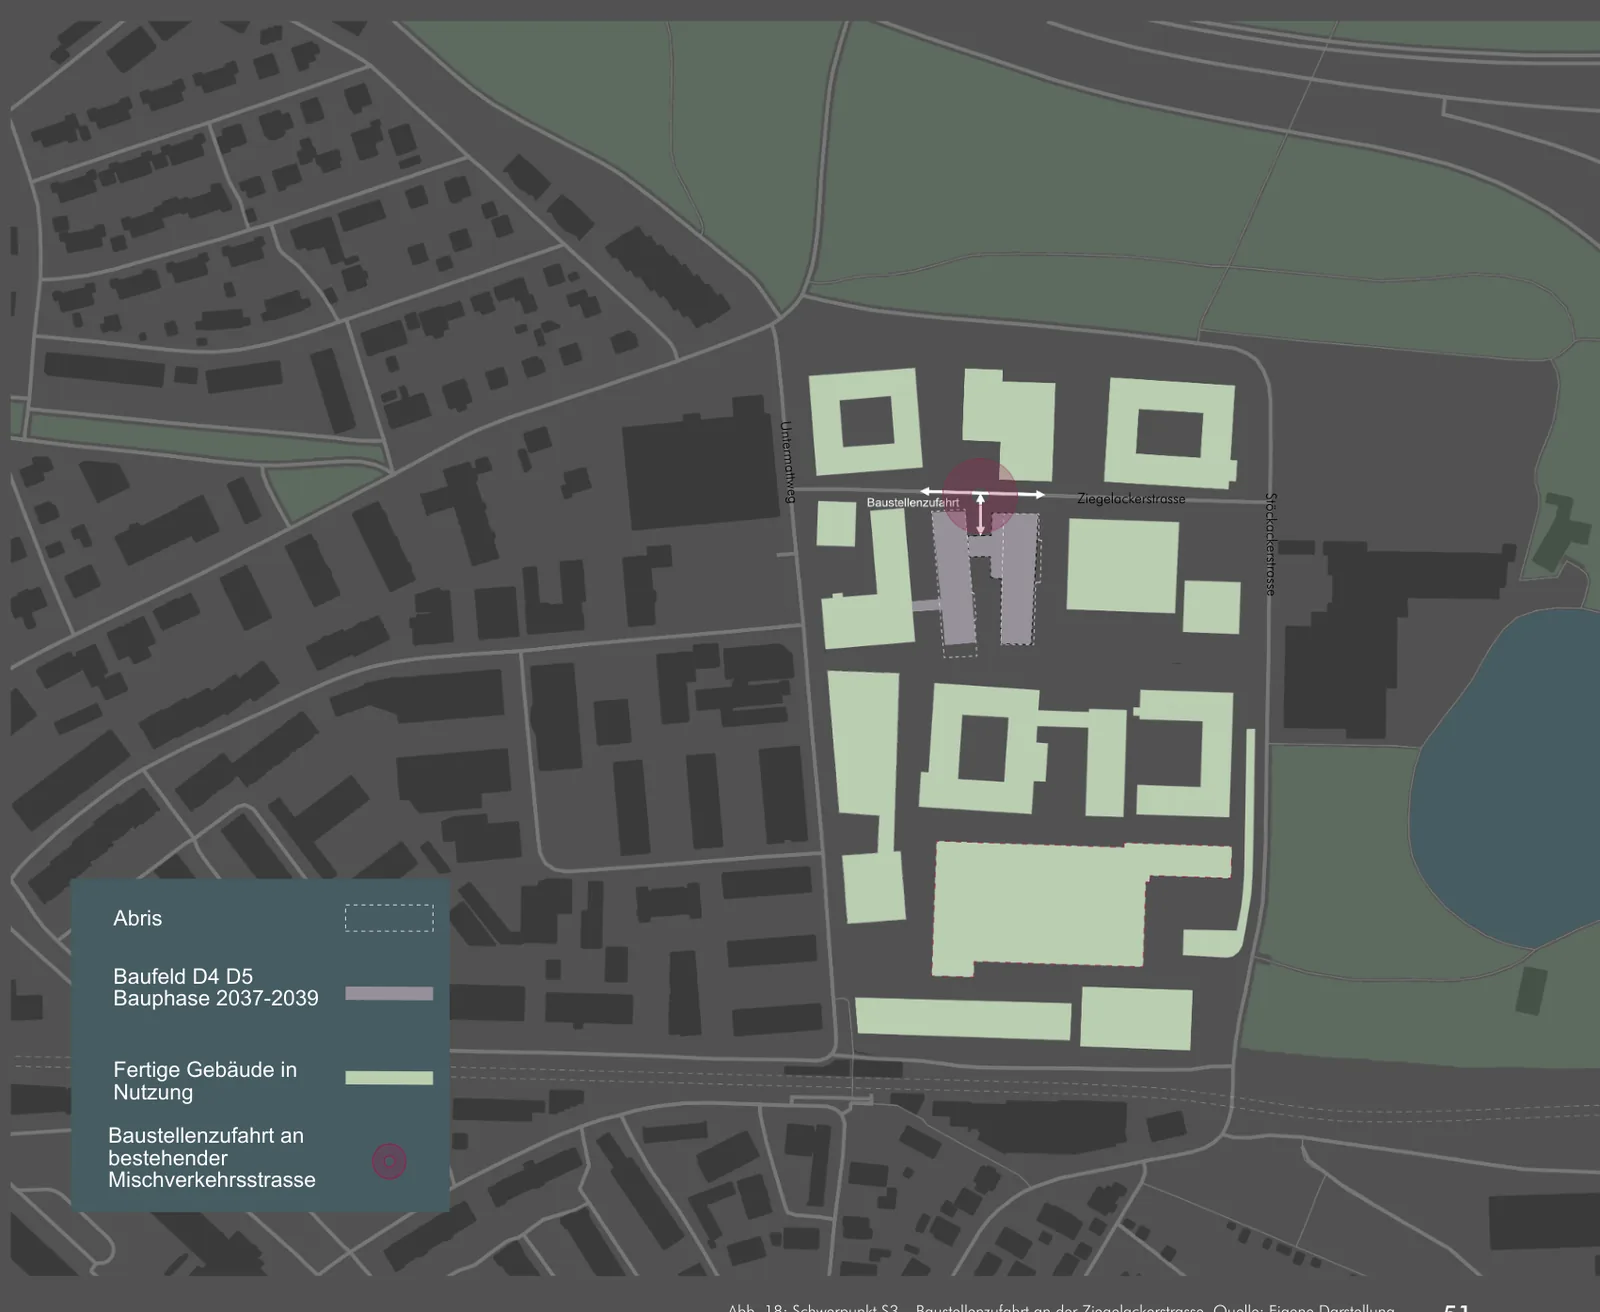The height and width of the screenshot is (1312, 1600).
Task: Select the Bauphase 2037-2039 legend text
Action: pyautogui.click(x=216, y=998)
